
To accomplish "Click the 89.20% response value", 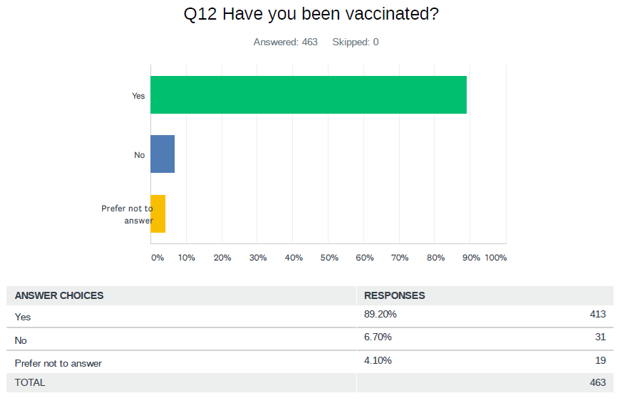I will coord(380,314).
